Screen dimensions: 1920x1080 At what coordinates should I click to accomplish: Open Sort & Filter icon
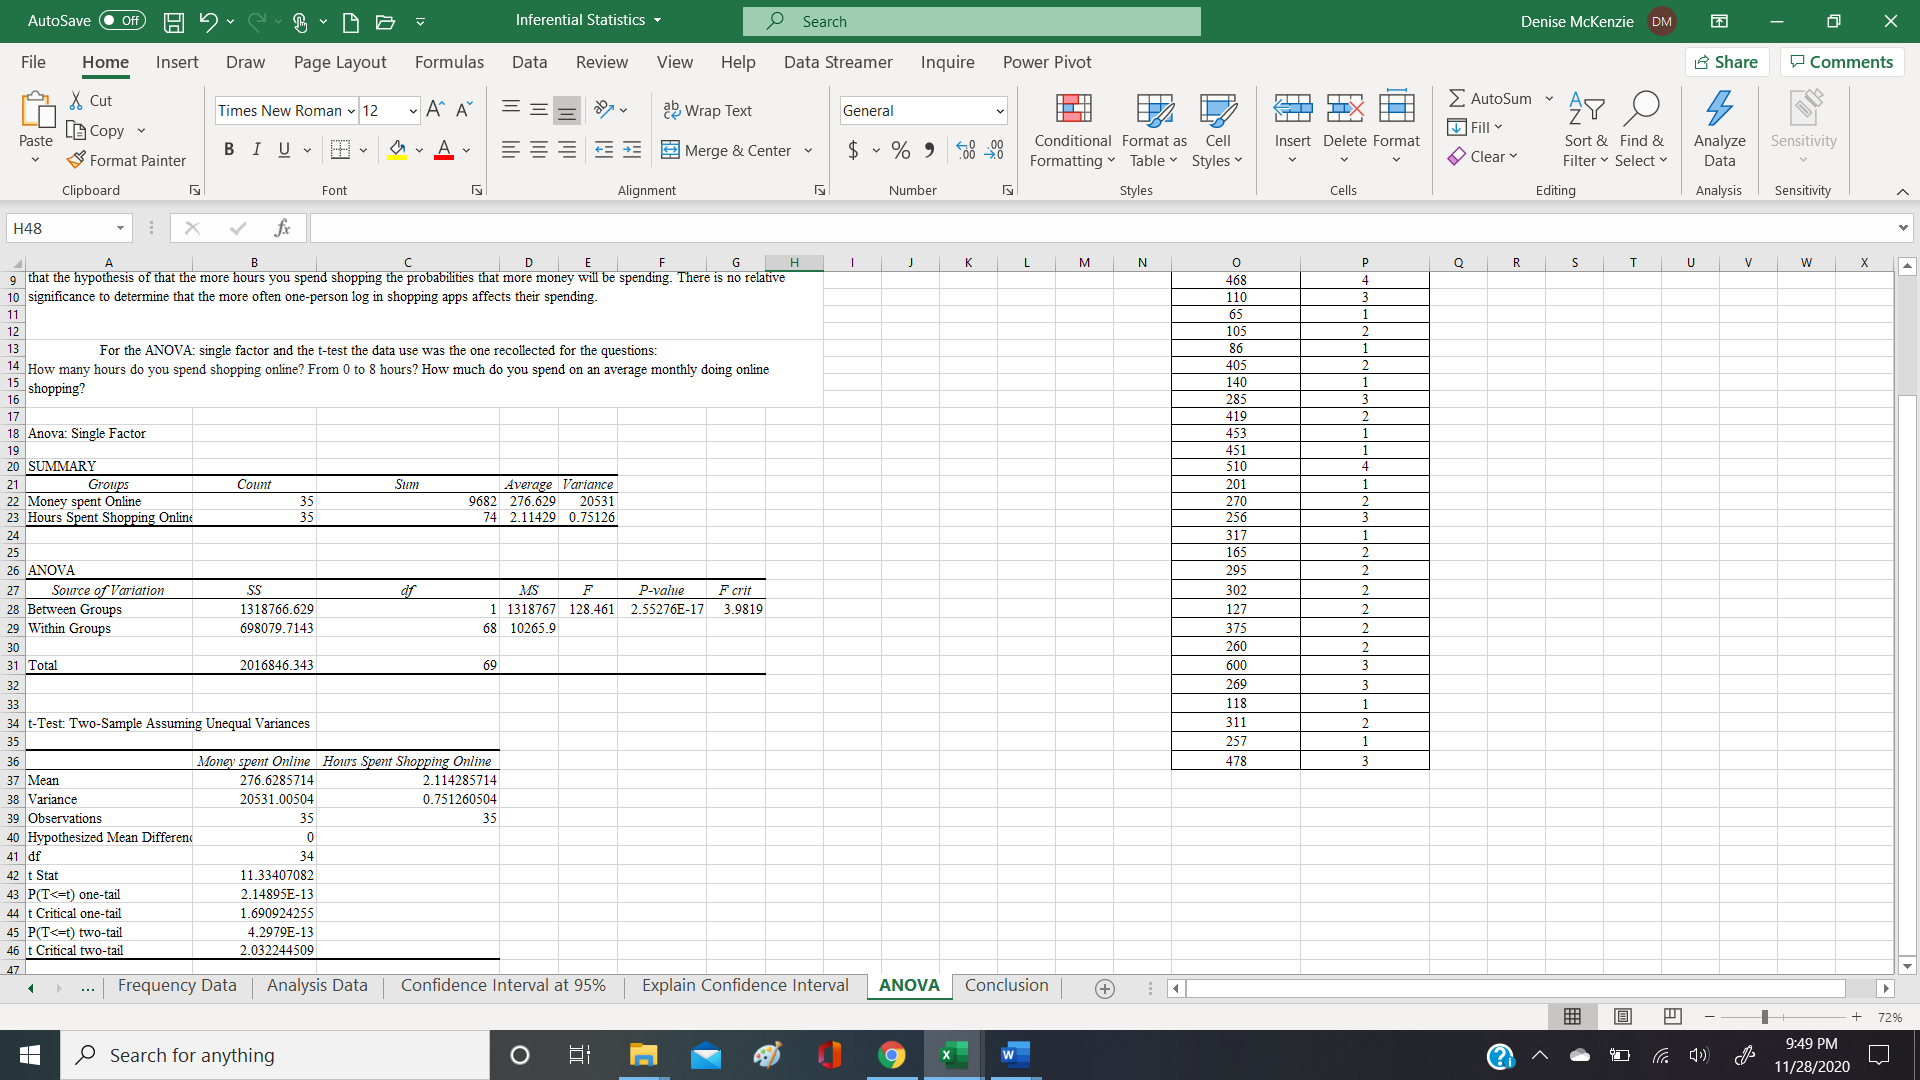[x=1586, y=107]
